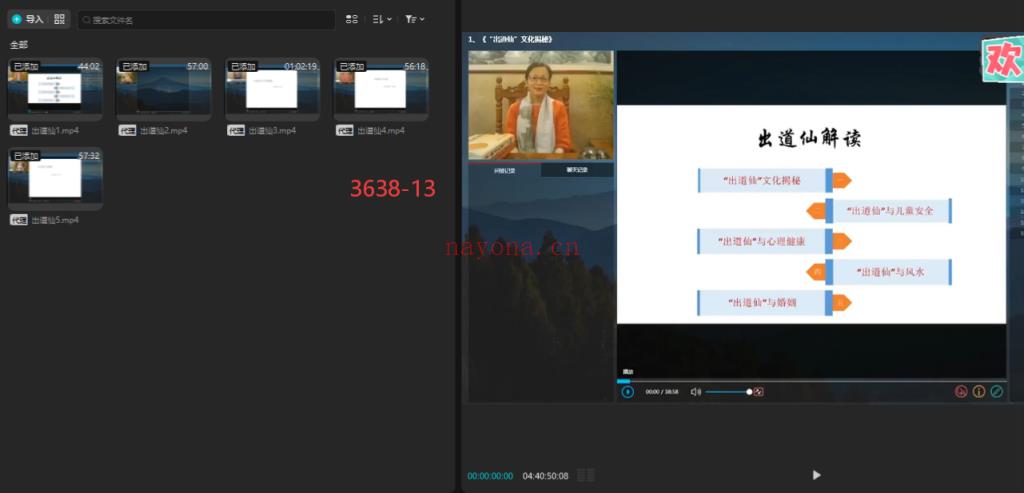
Task: Select the 出道仙4.mp4 clip thumbnail
Action: coord(381,89)
